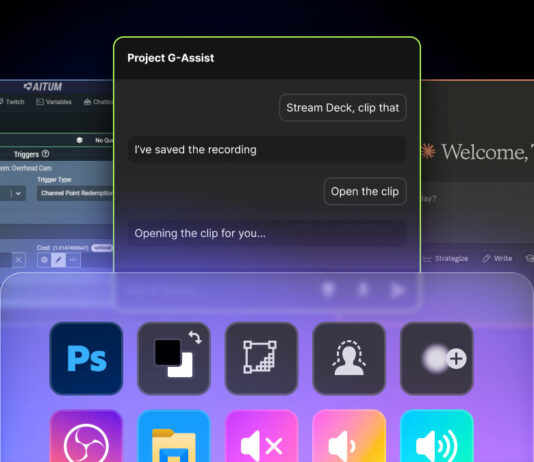
Task: Click the Overhead Cam text in Aitum
Action: coord(32,168)
